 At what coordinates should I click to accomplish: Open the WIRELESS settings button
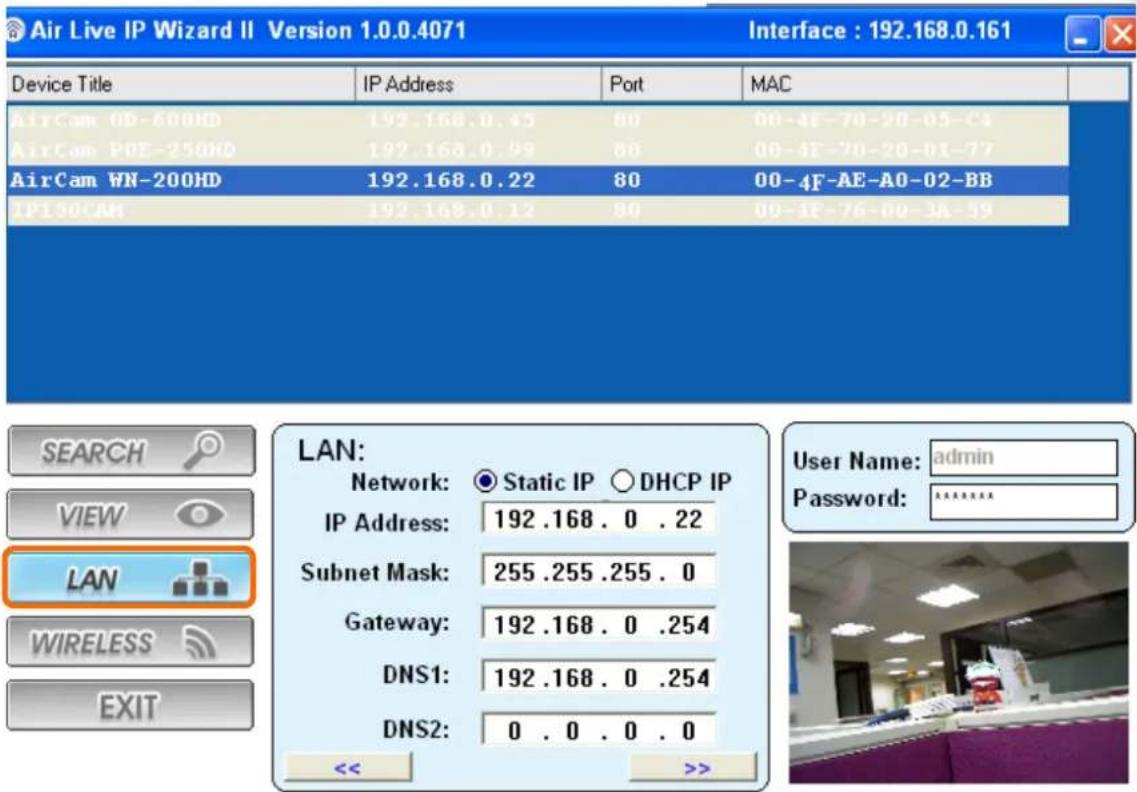pos(131,641)
